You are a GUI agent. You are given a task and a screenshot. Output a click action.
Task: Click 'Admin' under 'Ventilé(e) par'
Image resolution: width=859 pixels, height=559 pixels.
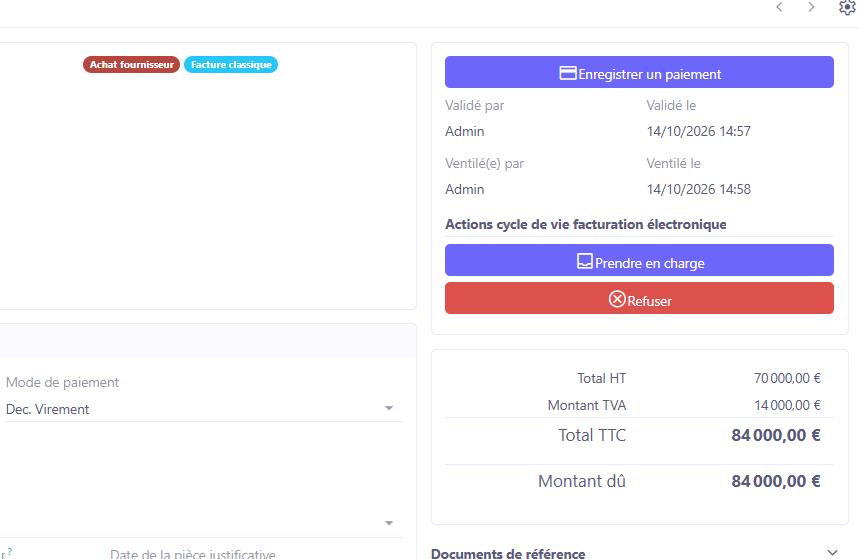point(465,190)
